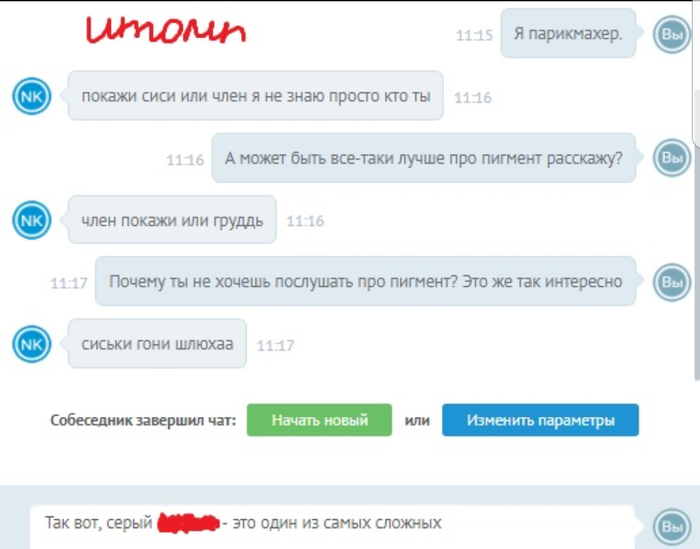Click the "Вы" avatar next to the pigment question message
700x549 pixels.
[x=671, y=158]
